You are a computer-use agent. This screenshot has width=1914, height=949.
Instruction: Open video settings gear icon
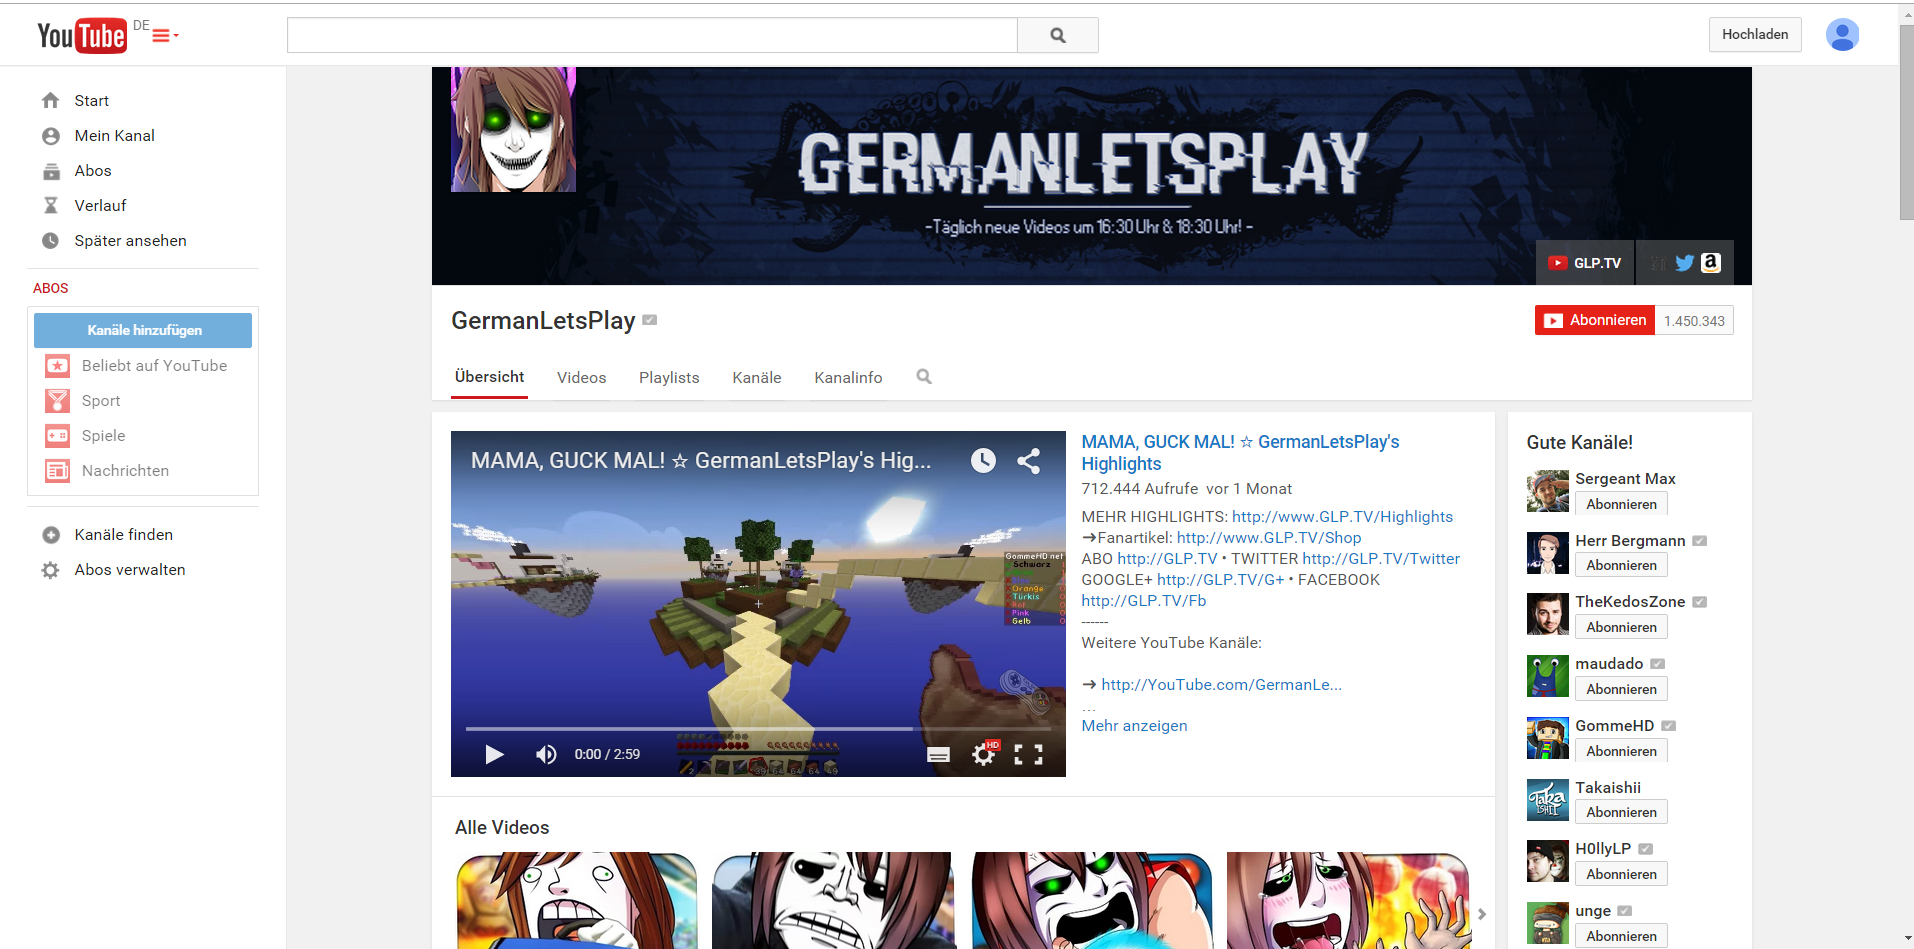click(x=984, y=754)
